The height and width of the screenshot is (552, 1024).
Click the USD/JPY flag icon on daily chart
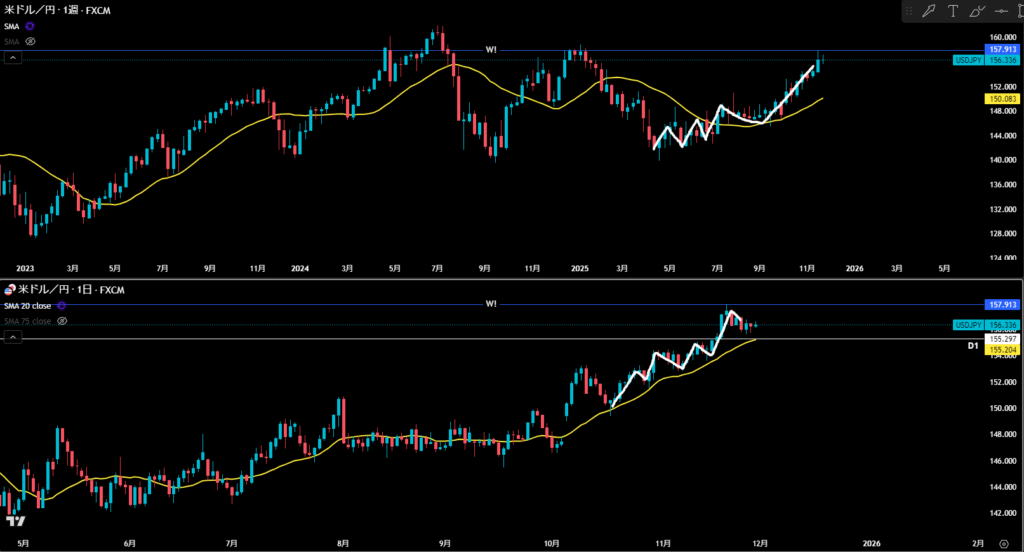tap(8, 289)
